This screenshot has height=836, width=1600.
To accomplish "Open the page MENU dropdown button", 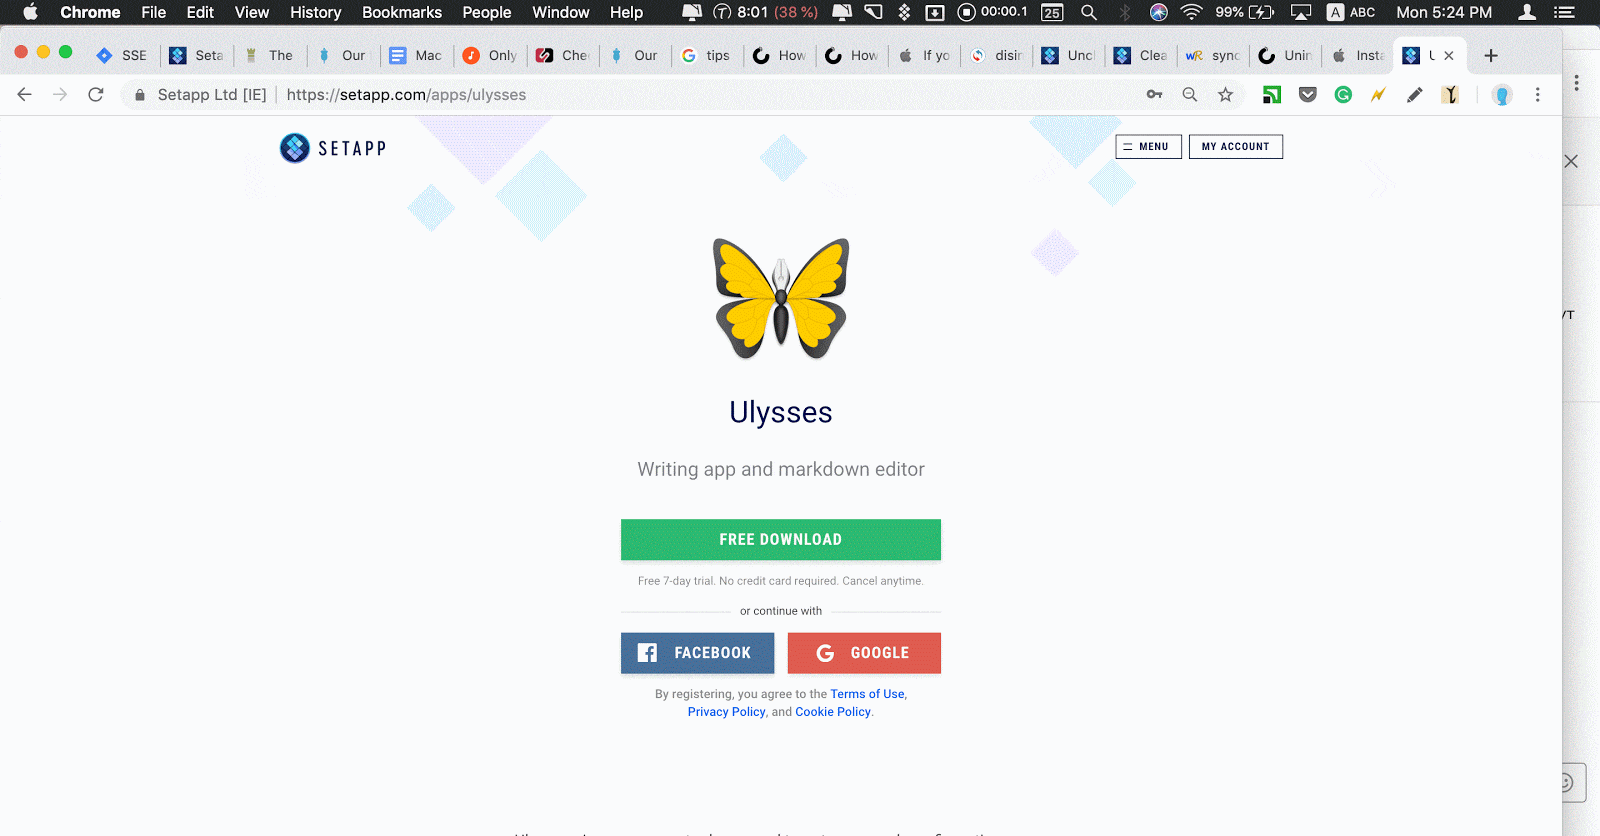I will [x=1148, y=147].
